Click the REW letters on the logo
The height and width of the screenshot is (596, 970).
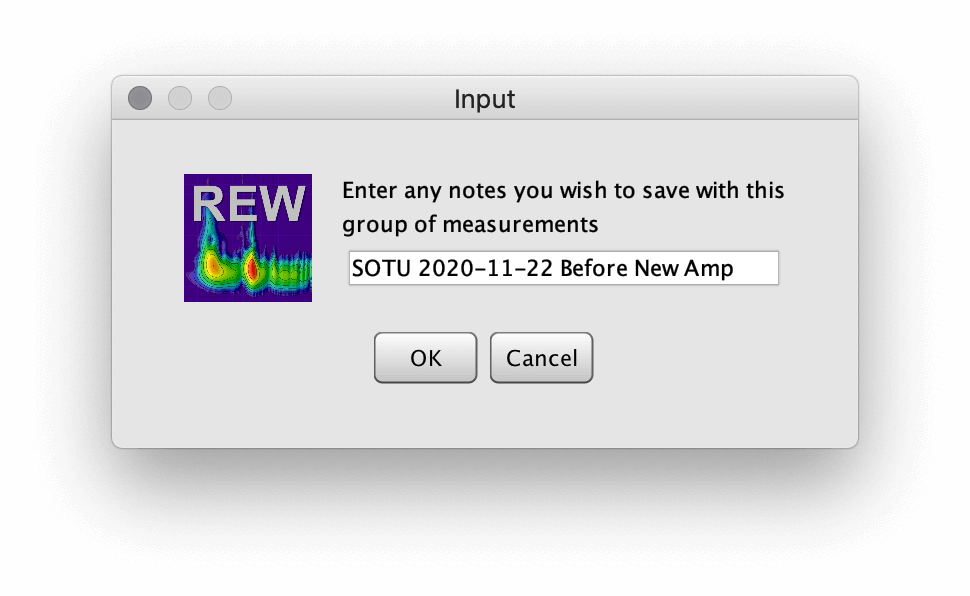tap(249, 203)
